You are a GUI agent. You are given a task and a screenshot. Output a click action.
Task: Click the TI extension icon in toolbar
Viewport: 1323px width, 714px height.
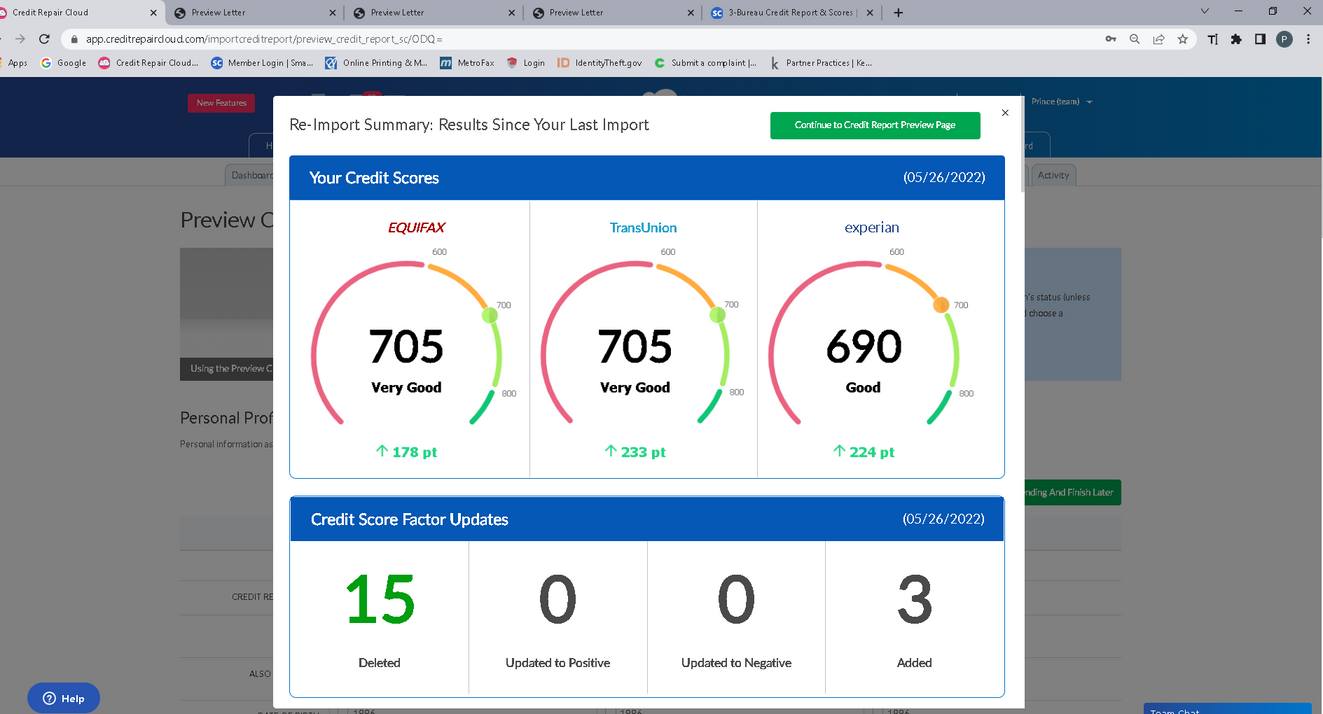[x=1213, y=39]
